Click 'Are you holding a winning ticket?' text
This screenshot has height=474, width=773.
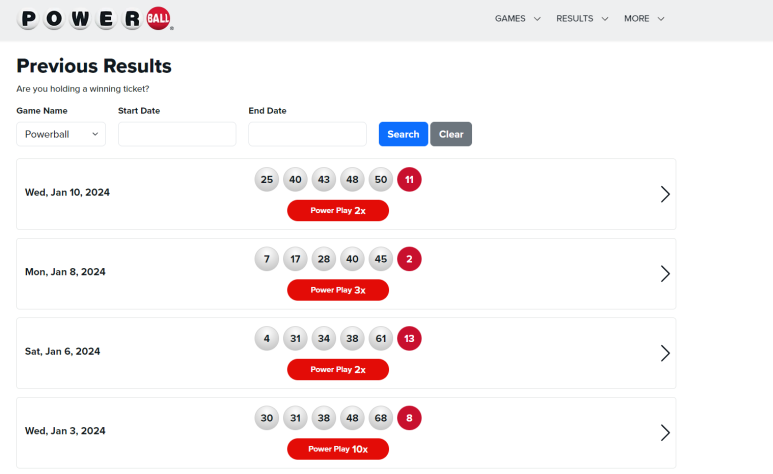83,89
